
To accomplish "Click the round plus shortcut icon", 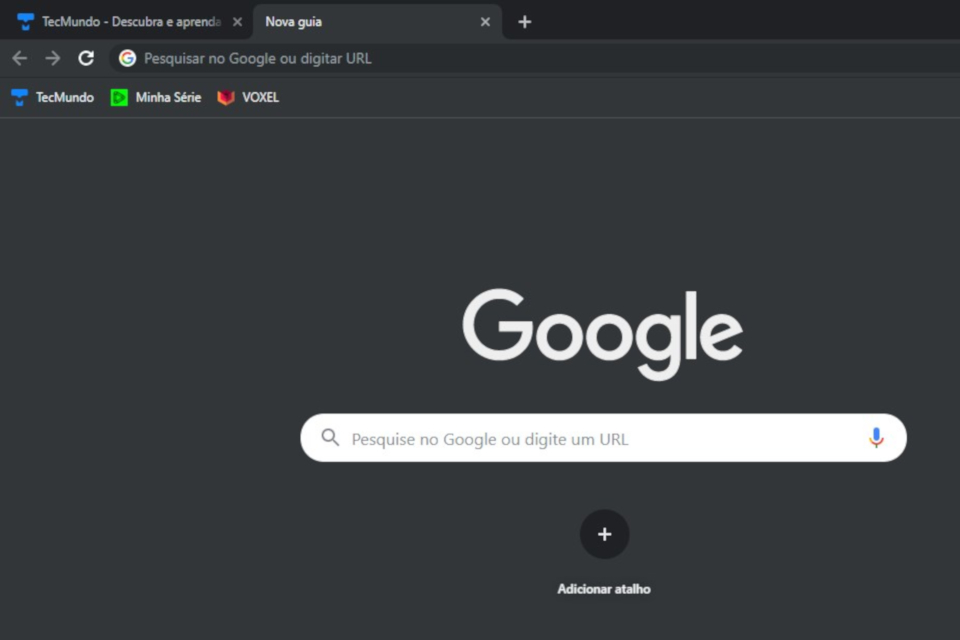I will tap(604, 534).
